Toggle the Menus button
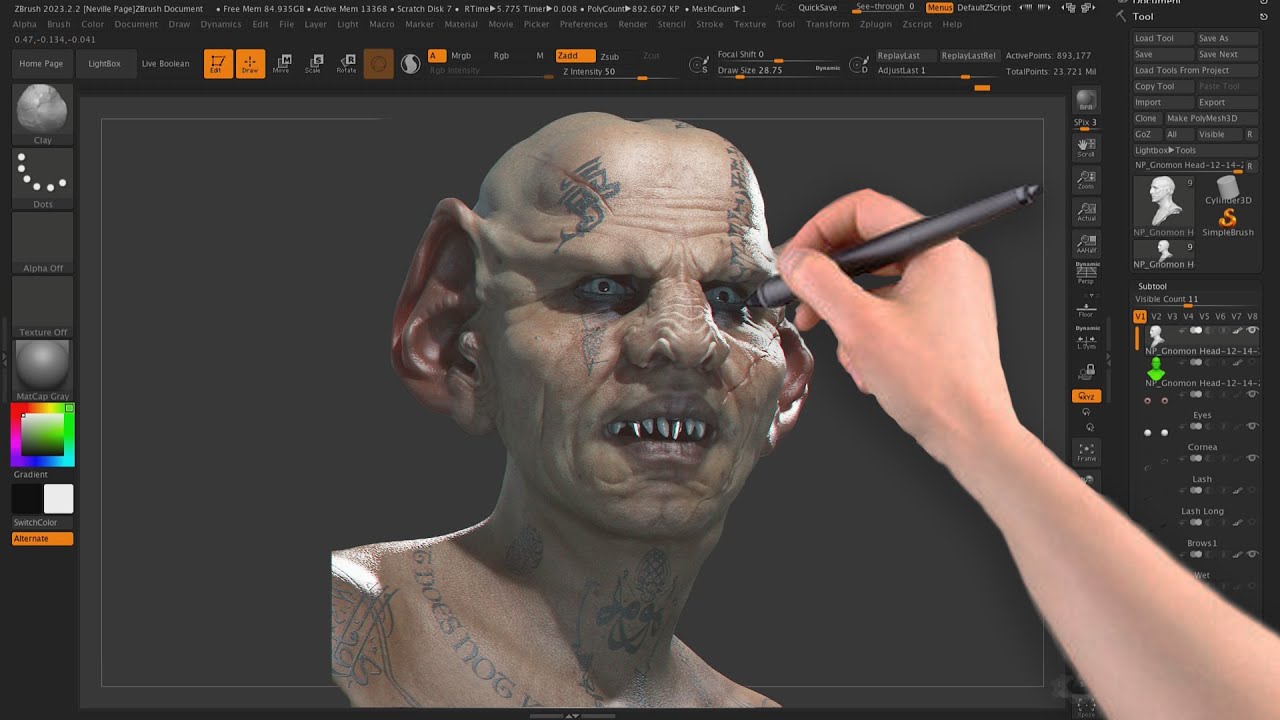 (939, 7)
